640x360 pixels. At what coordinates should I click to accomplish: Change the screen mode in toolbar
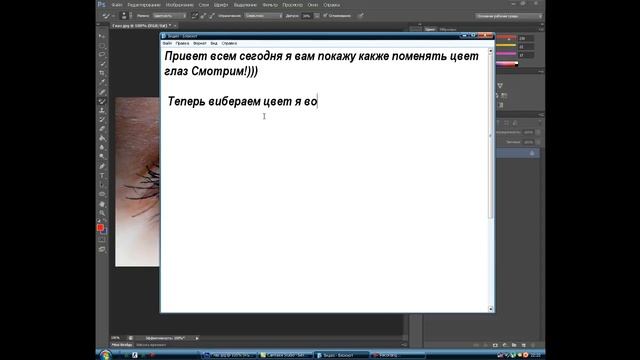102,249
